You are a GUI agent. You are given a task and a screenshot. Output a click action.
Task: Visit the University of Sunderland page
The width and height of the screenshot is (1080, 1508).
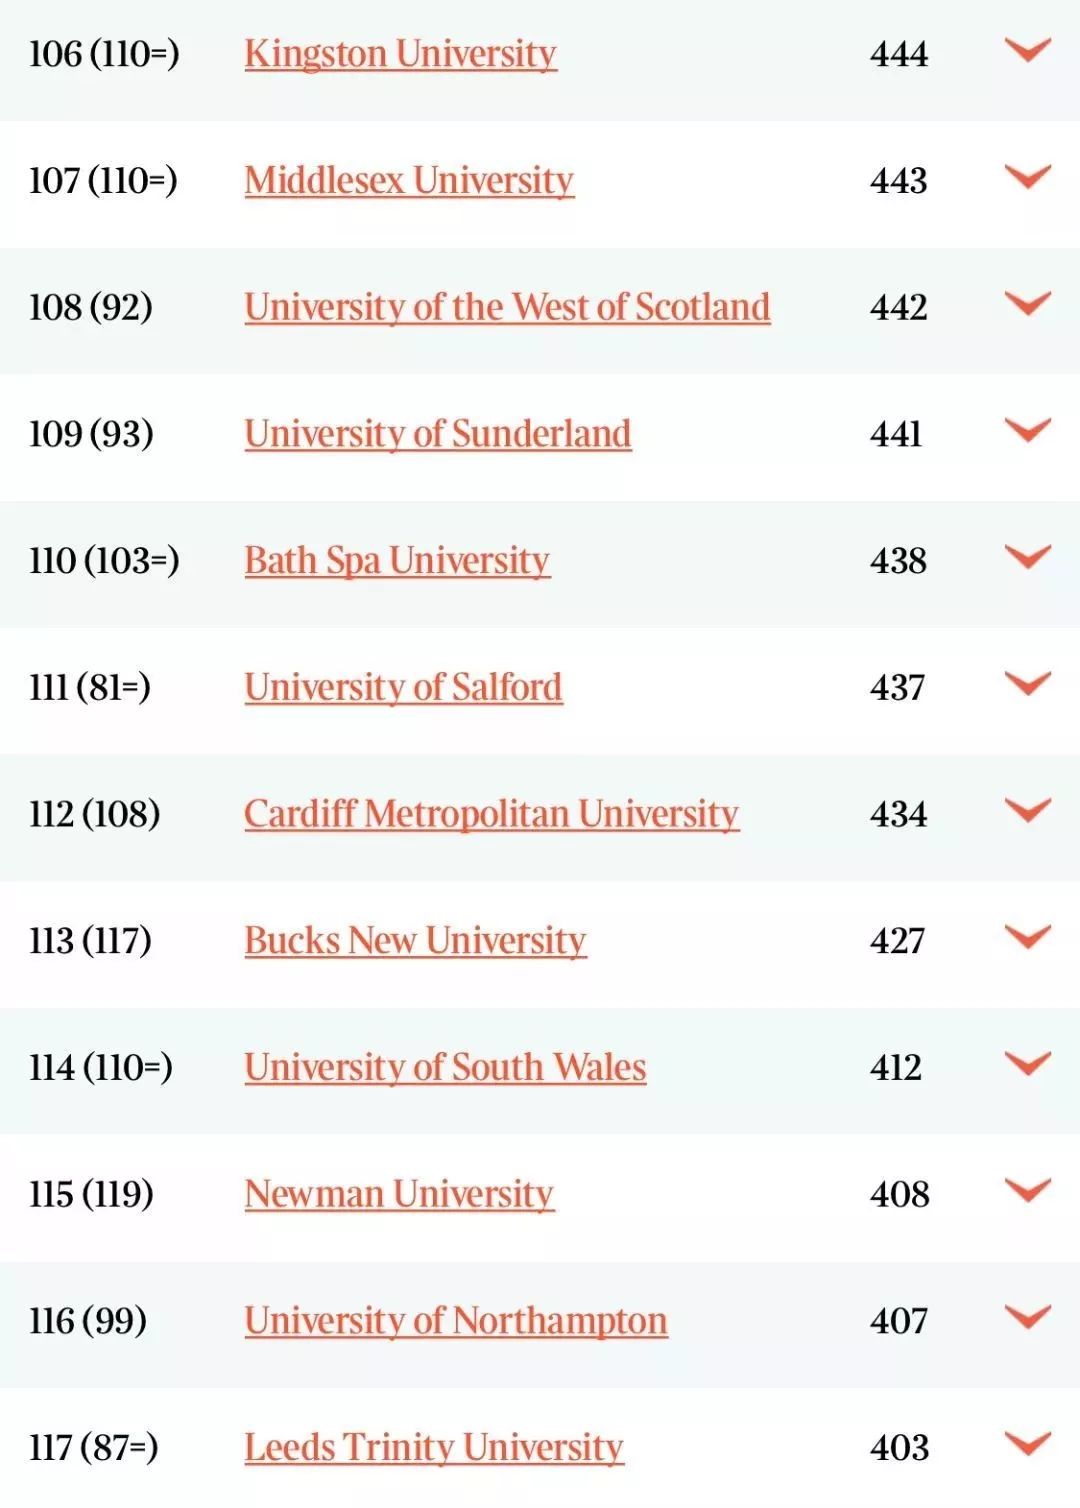[x=438, y=434]
